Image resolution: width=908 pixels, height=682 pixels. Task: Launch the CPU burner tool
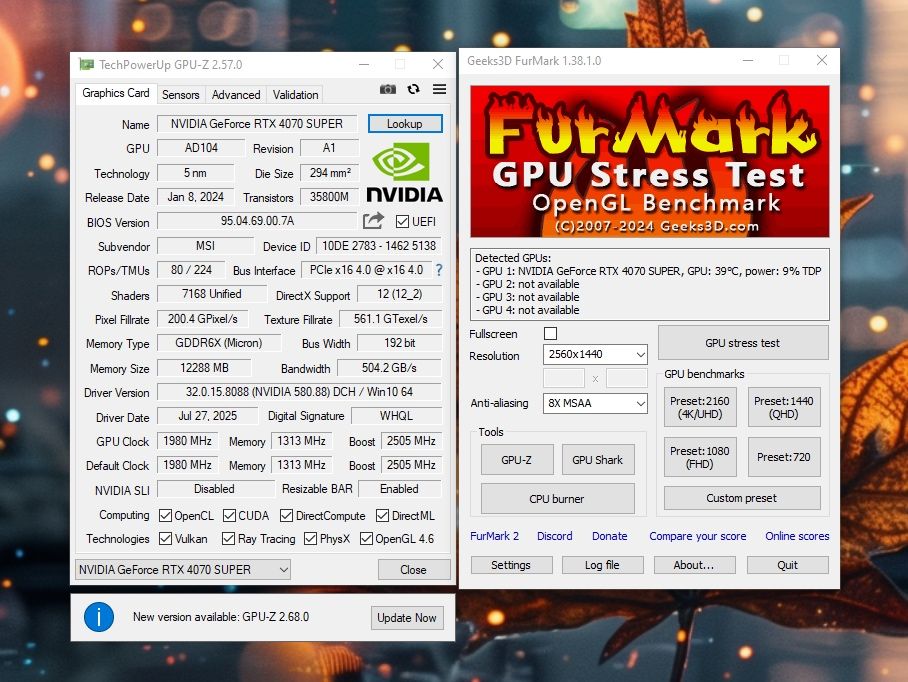[558, 499]
